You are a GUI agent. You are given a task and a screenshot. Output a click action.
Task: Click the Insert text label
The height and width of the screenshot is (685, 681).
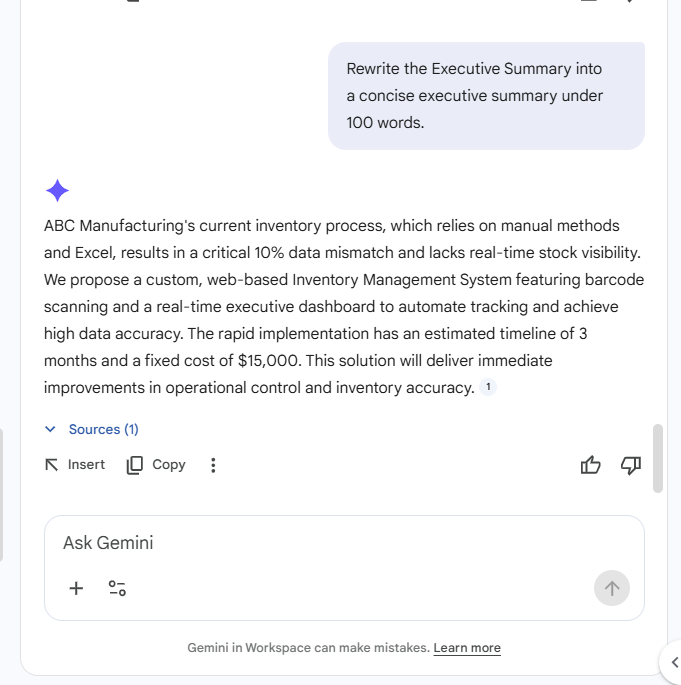click(x=86, y=465)
